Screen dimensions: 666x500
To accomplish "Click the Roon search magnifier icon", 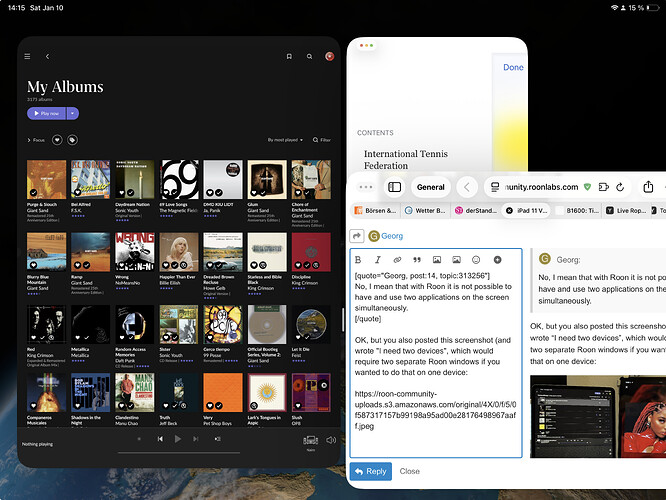I will 309,57.
